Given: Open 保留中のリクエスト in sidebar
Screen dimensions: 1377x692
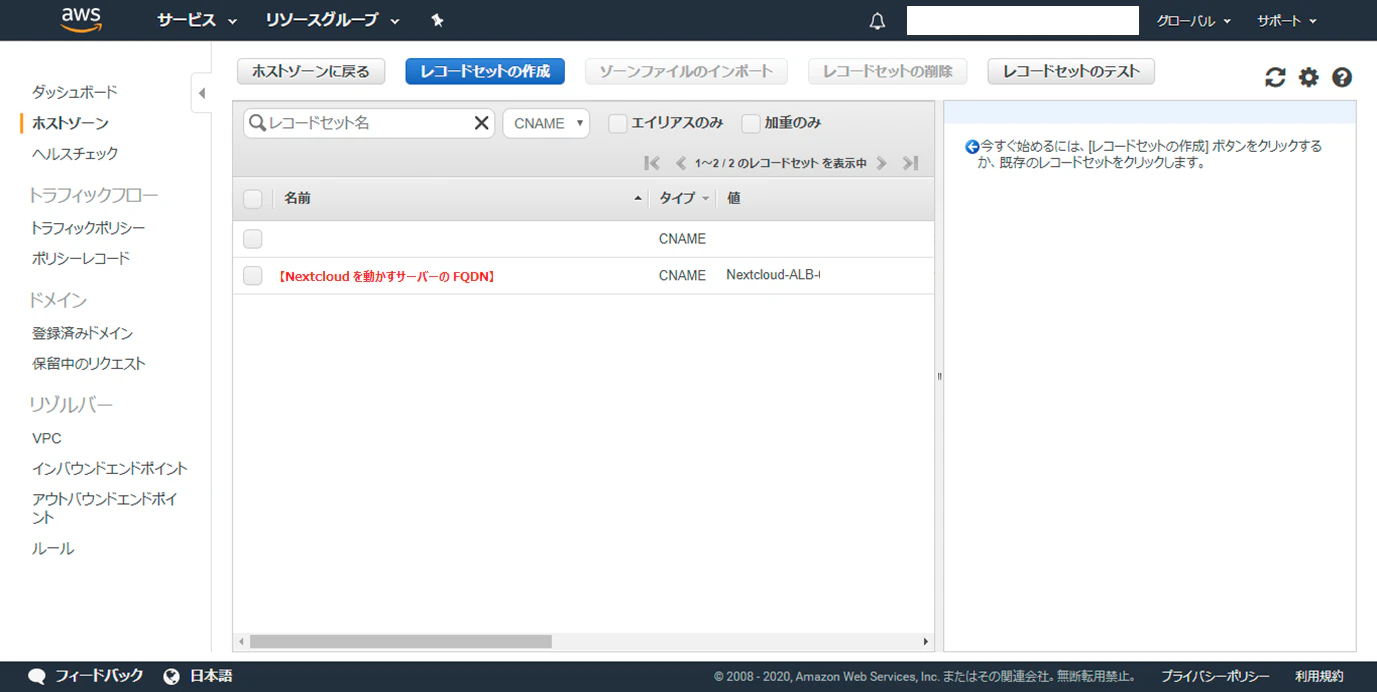Looking at the screenshot, I should click(x=89, y=363).
